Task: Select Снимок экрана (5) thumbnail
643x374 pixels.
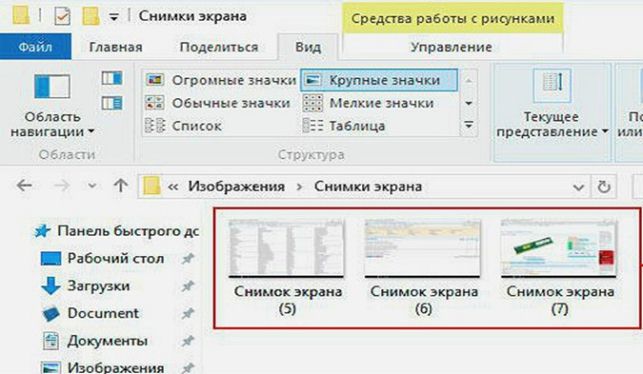Action: tap(286, 249)
